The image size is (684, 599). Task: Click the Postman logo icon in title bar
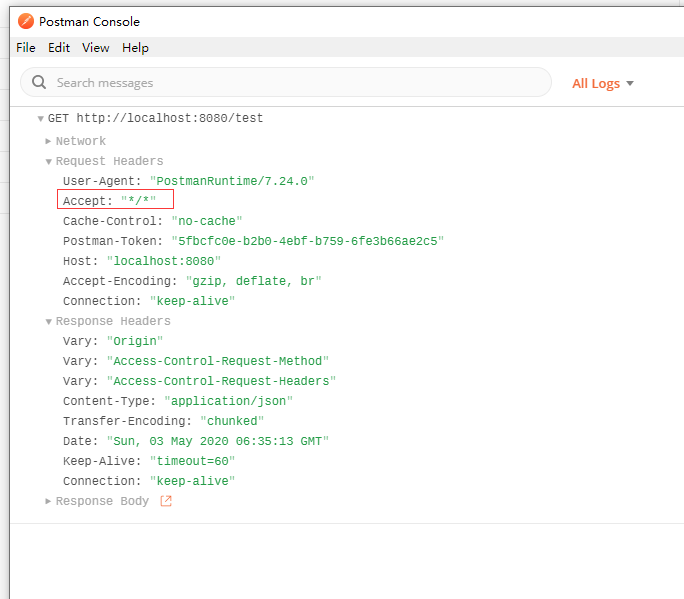tap(25, 21)
